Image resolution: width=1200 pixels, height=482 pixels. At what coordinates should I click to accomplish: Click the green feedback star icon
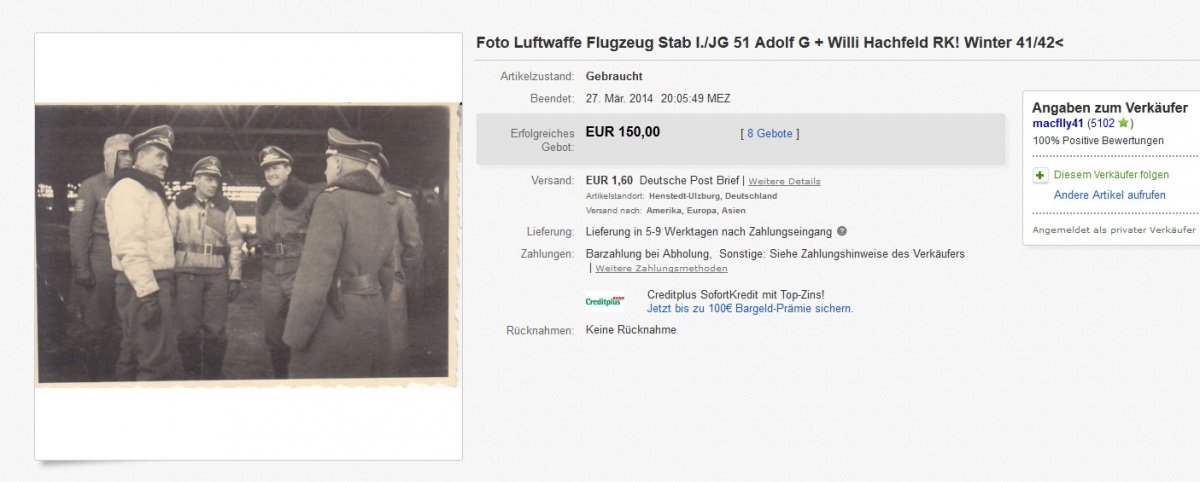coord(1124,123)
